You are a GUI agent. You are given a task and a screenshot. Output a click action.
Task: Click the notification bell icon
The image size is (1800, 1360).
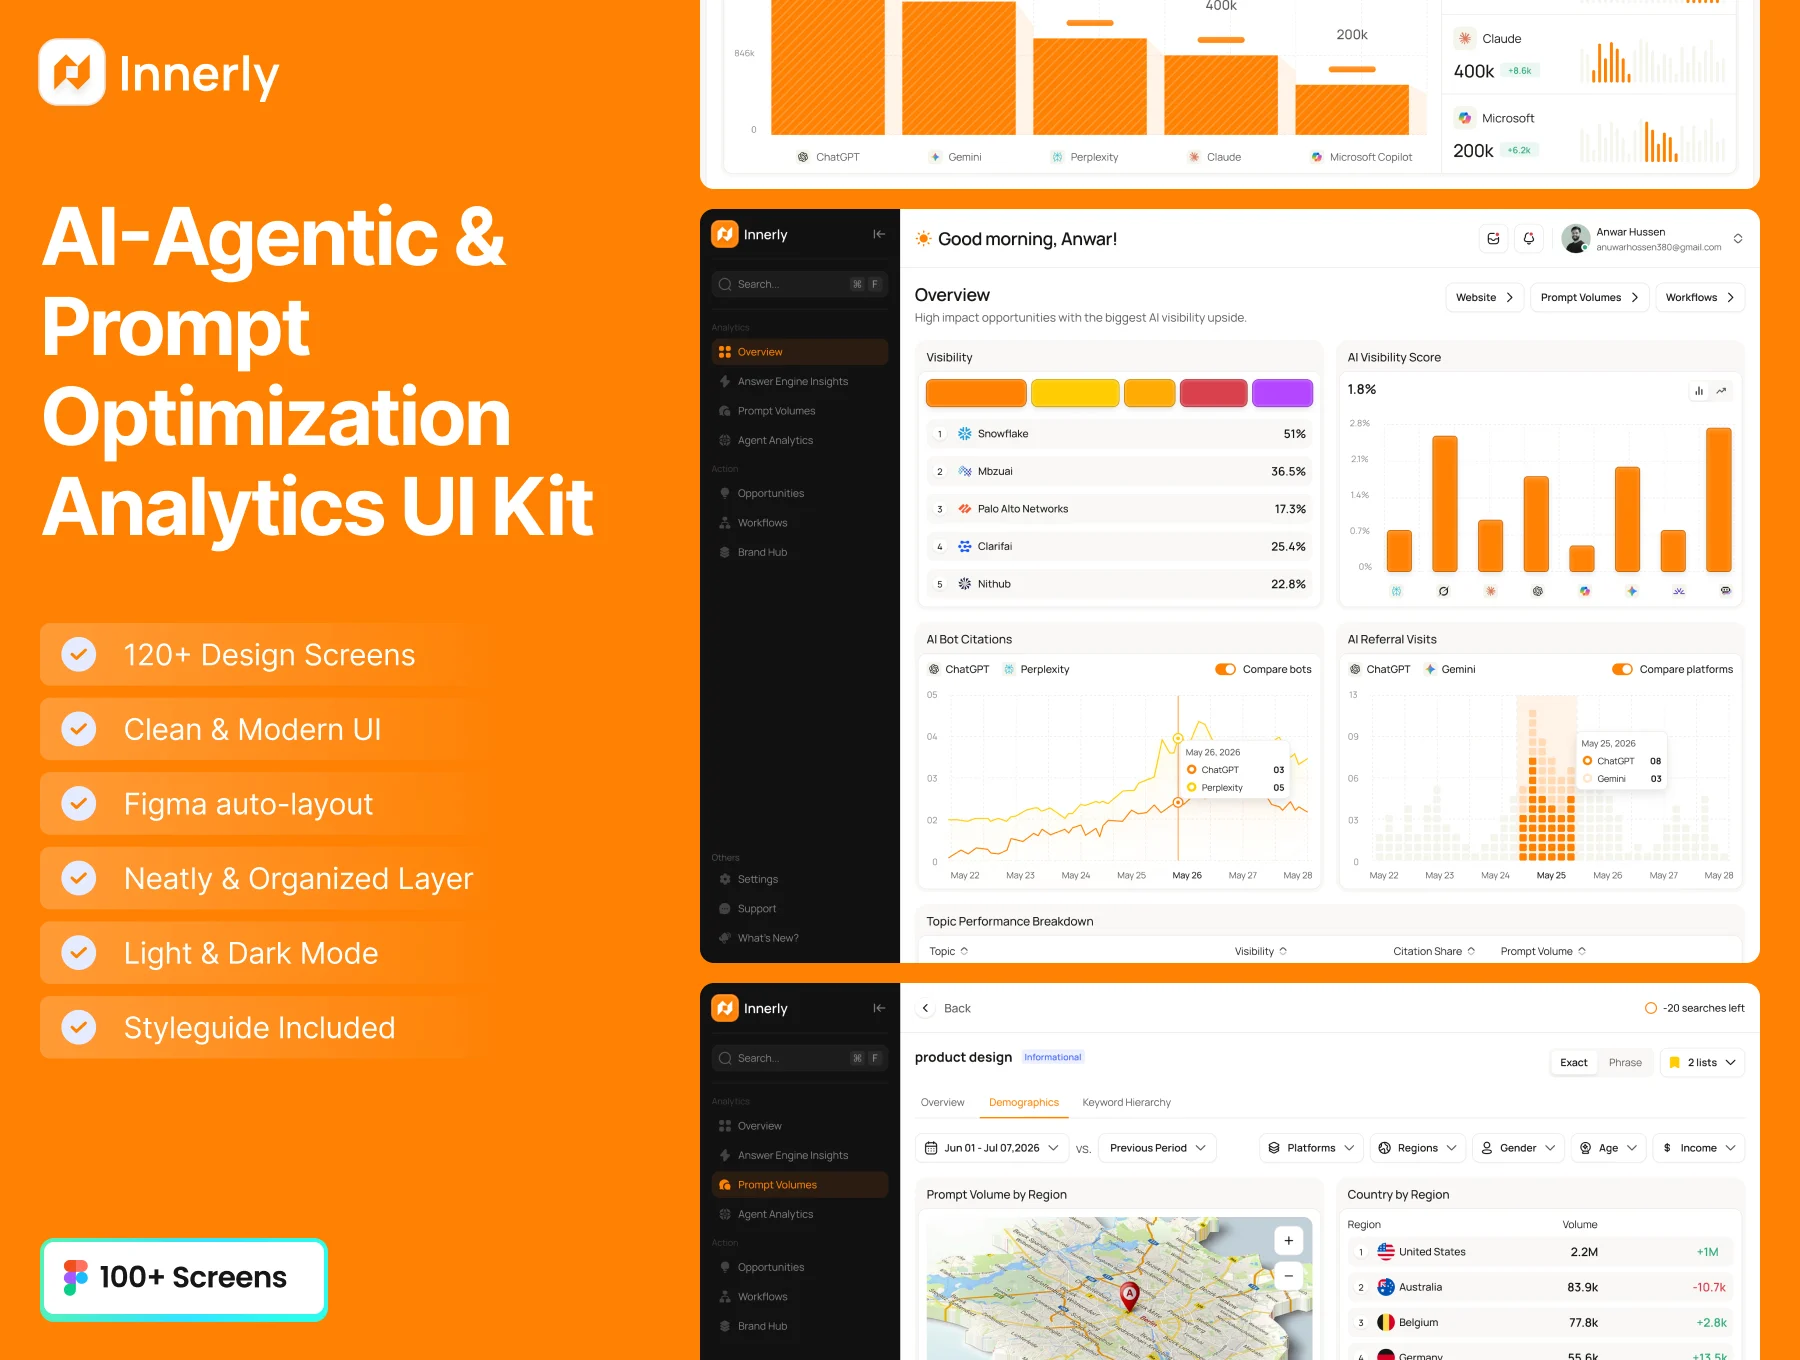click(x=1529, y=239)
